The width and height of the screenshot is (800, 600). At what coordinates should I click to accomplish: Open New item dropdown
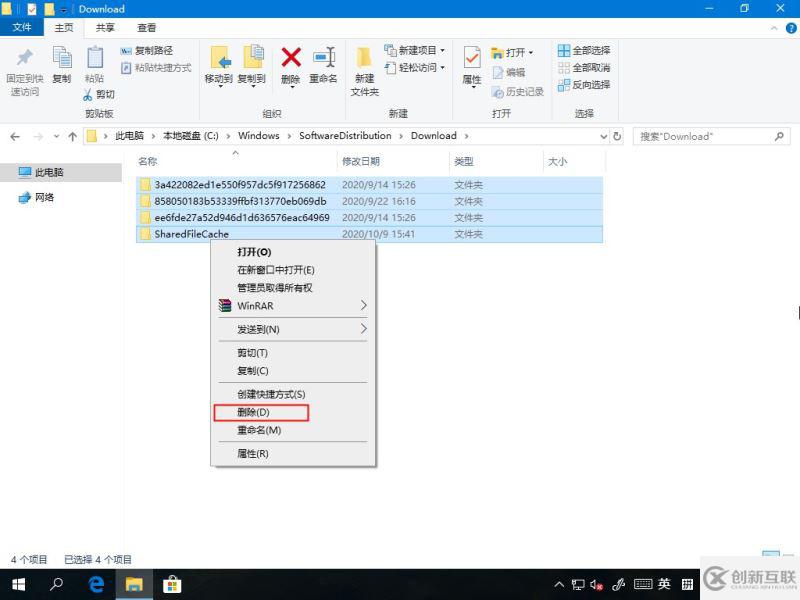(x=414, y=51)
